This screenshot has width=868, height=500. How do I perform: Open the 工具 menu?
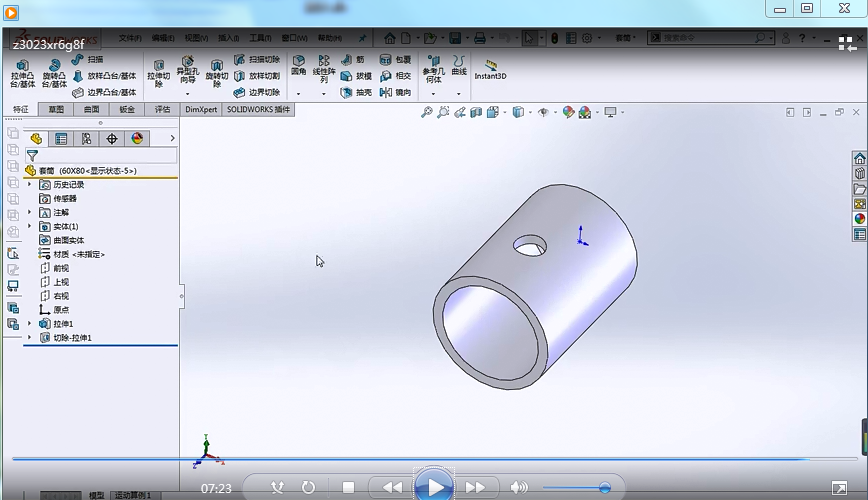(x=259, y=38)
